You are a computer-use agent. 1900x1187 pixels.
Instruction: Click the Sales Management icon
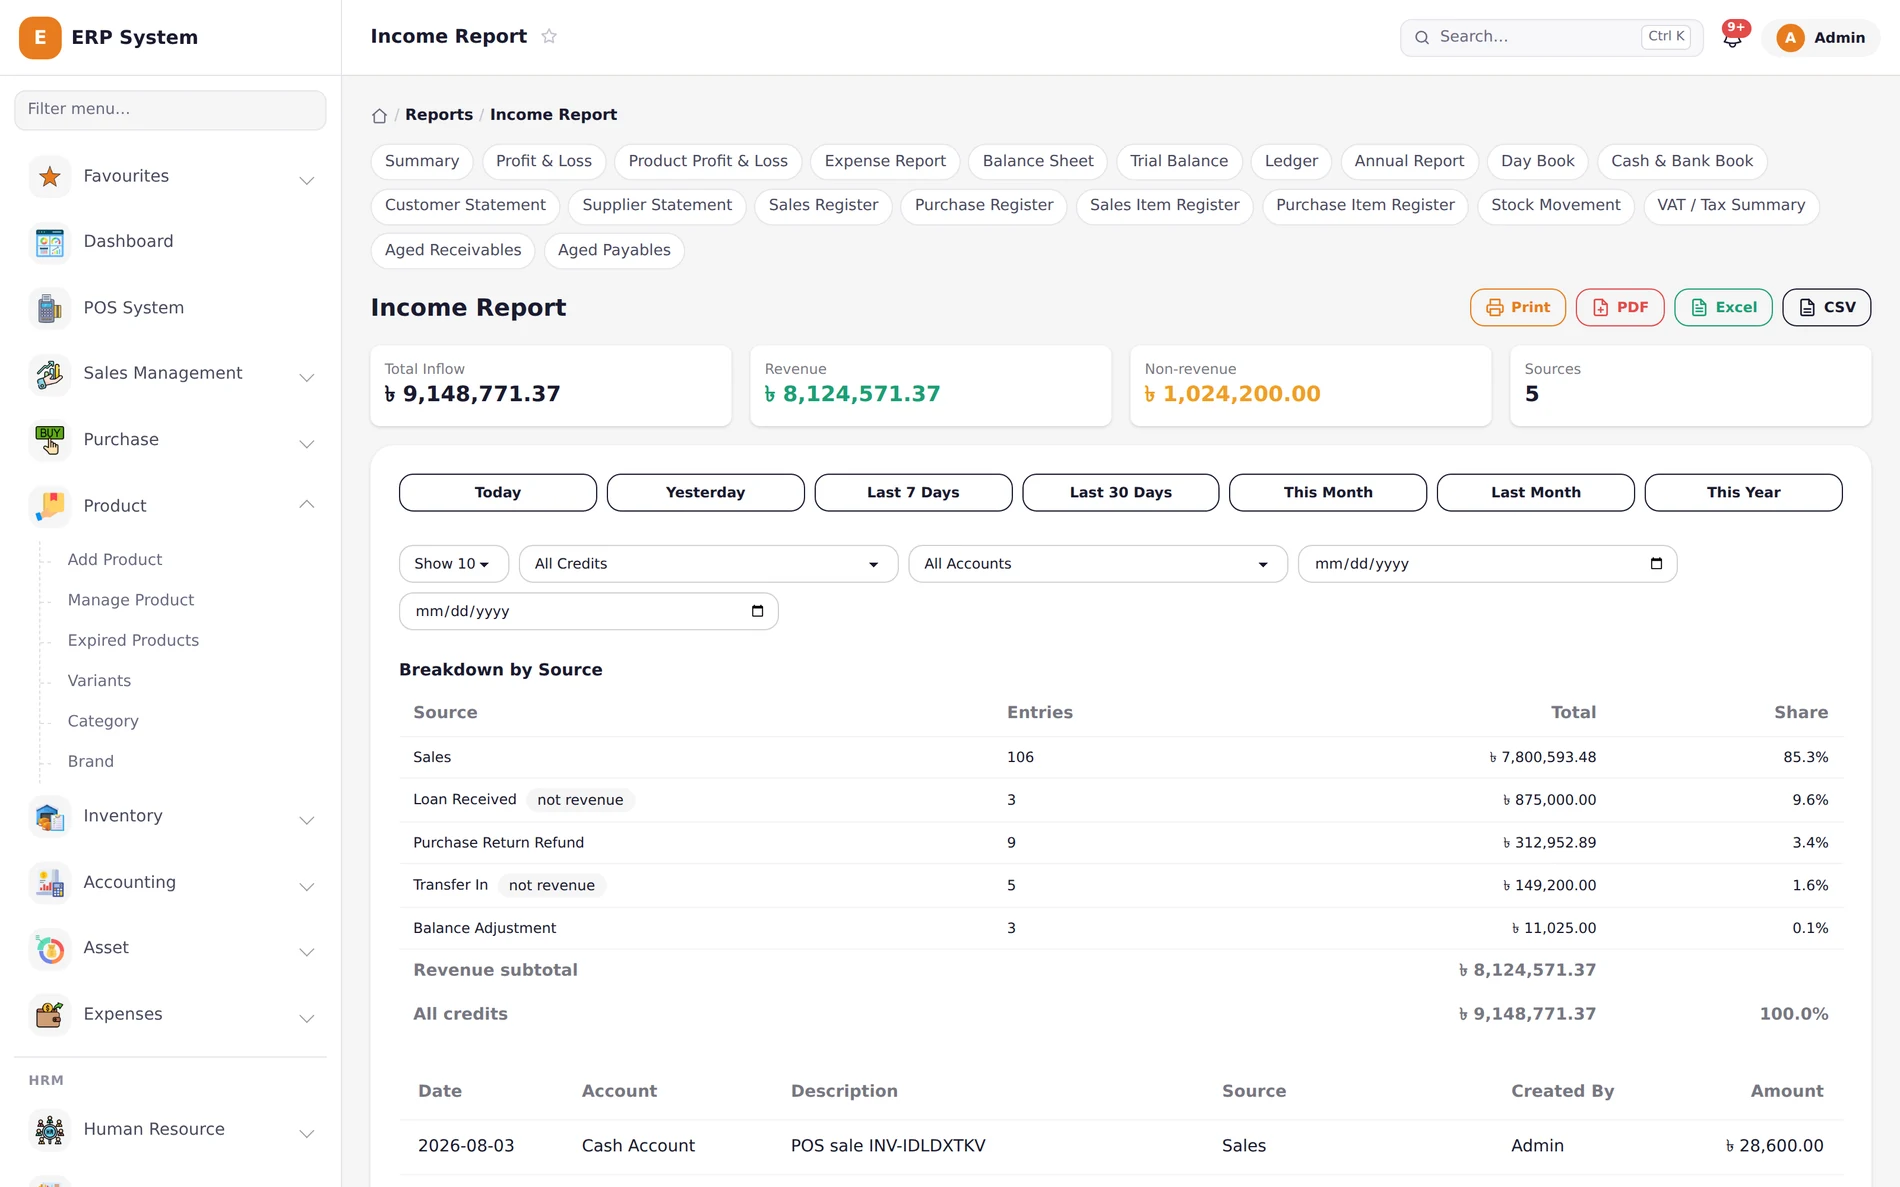50,374
